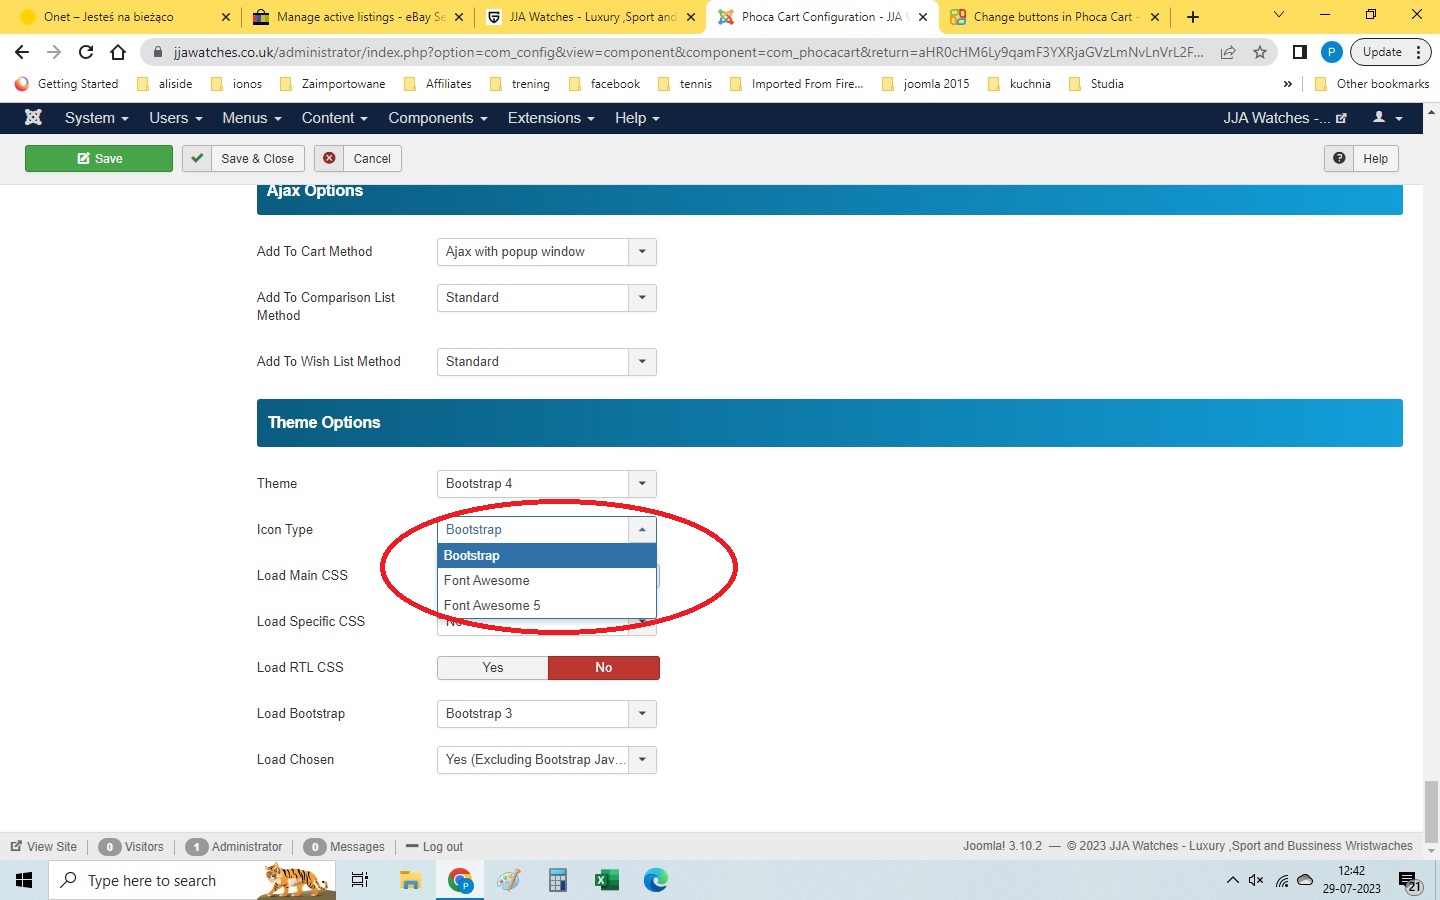Reload the page with refresh icon
Image resolution: width=1440 pixels, height=900 pixels.
coord(86,52)
